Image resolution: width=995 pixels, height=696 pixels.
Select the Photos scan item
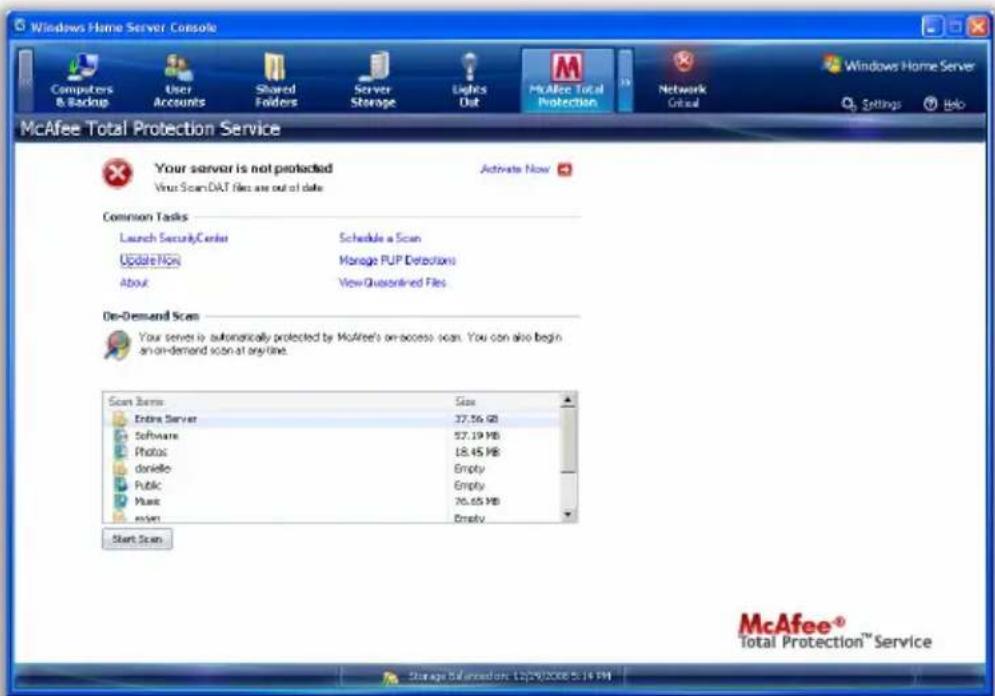(x=331, y=452)
